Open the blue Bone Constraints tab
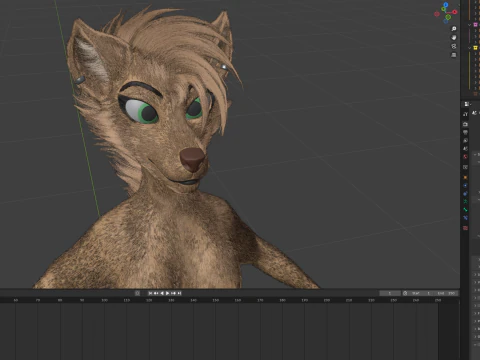Screen dimensions: 480x360 [x=465, y=218]
